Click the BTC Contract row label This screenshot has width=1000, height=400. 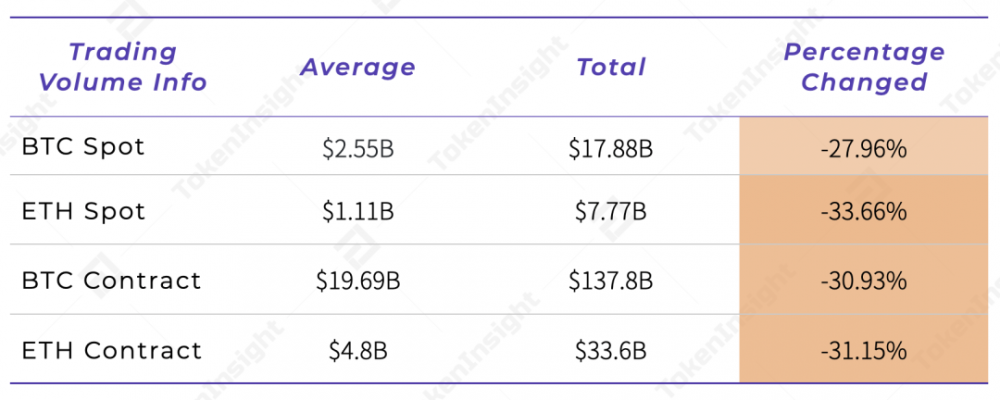112,281
